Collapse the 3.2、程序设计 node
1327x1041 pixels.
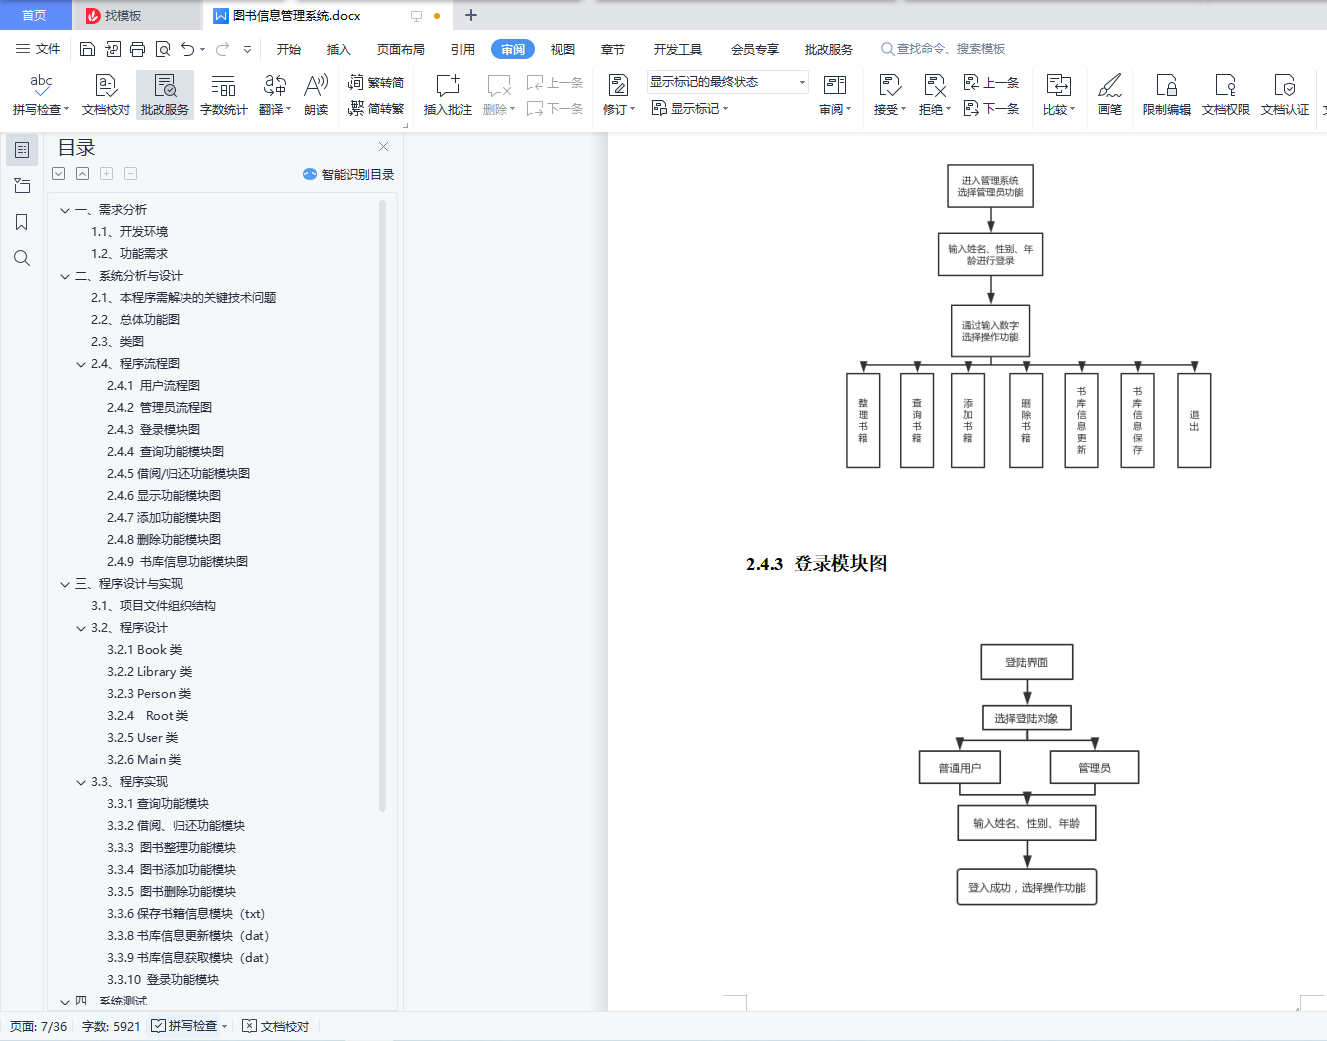click(81, 628)
